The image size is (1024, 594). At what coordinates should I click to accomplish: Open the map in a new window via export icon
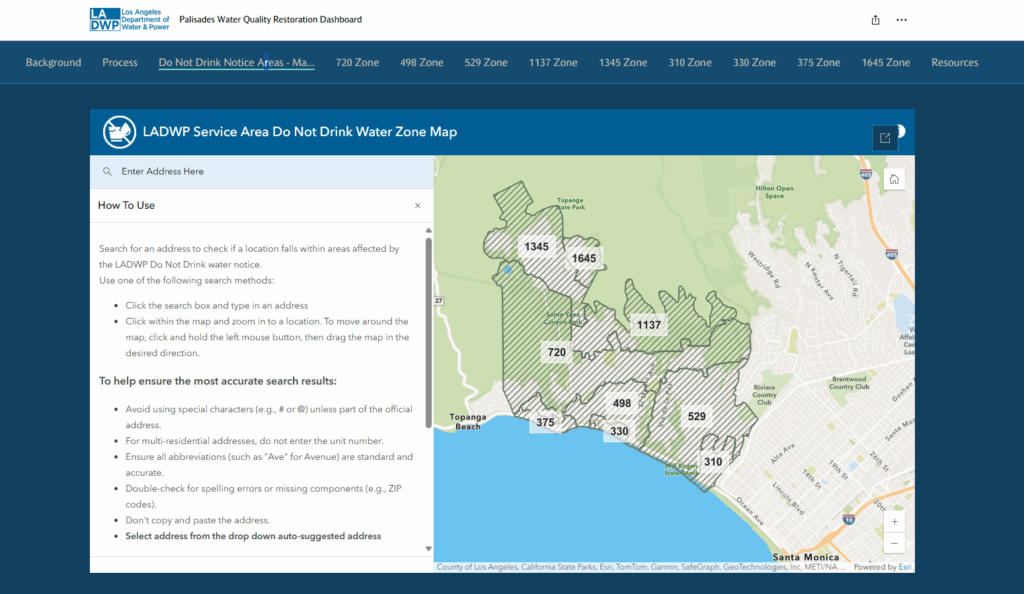[x=884, y=137]
